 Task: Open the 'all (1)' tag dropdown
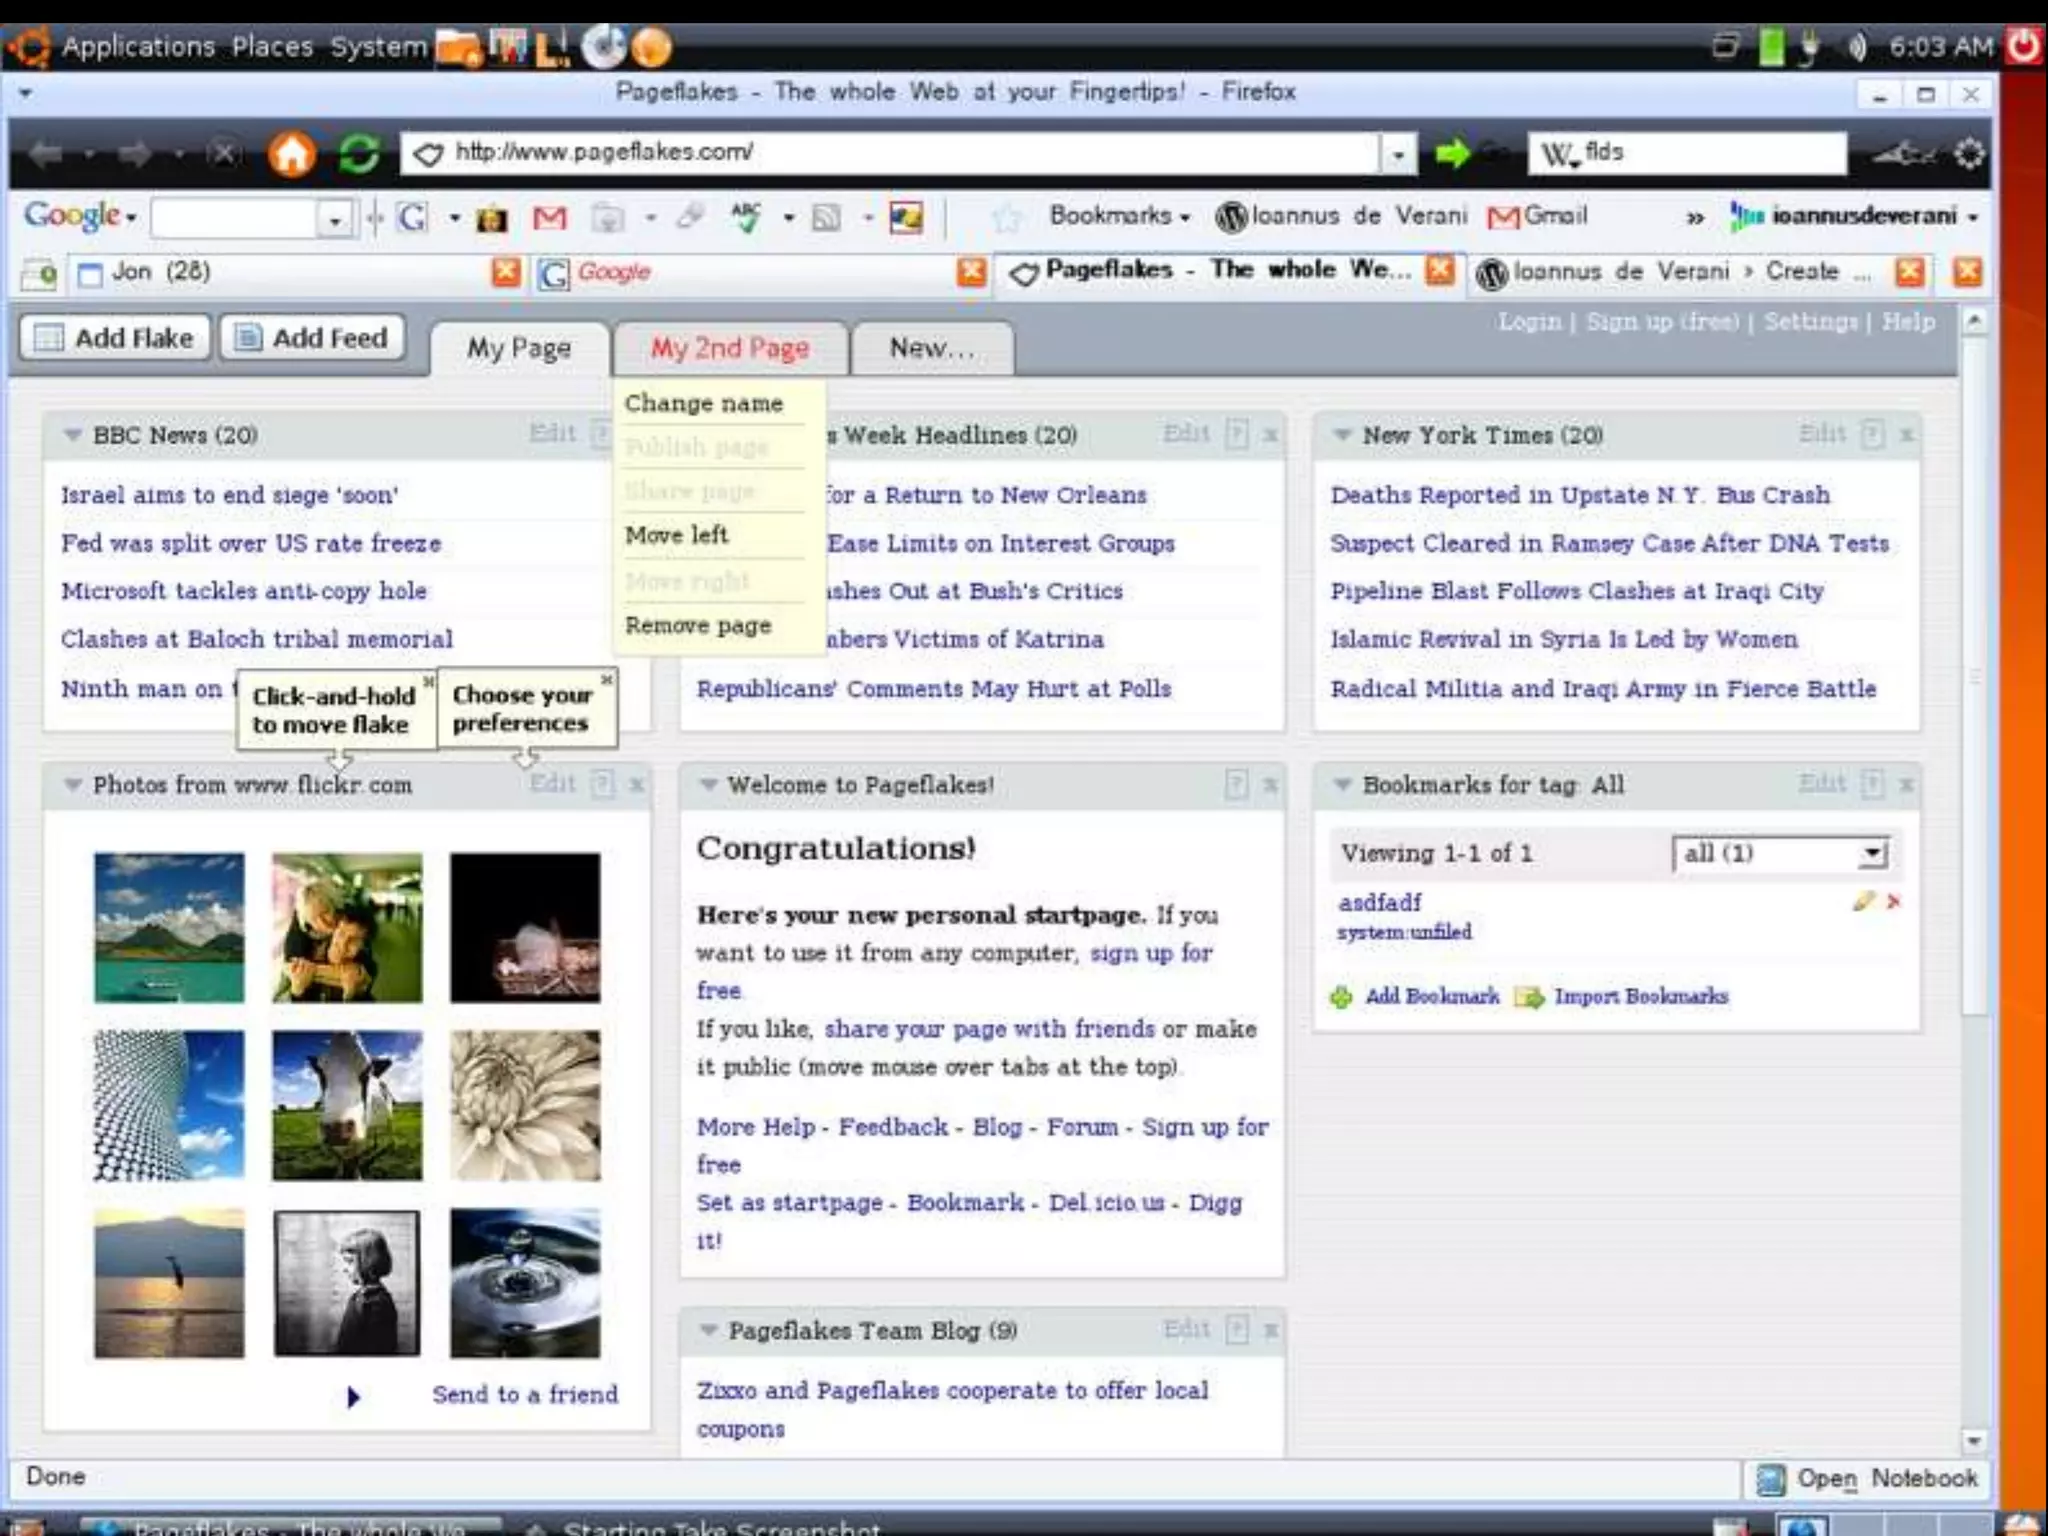1872,854
